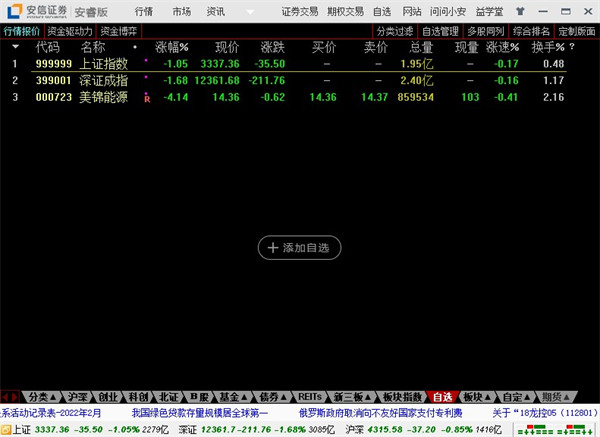
Task: Open the column header triangle menu
Action: (x=15, y=47)
